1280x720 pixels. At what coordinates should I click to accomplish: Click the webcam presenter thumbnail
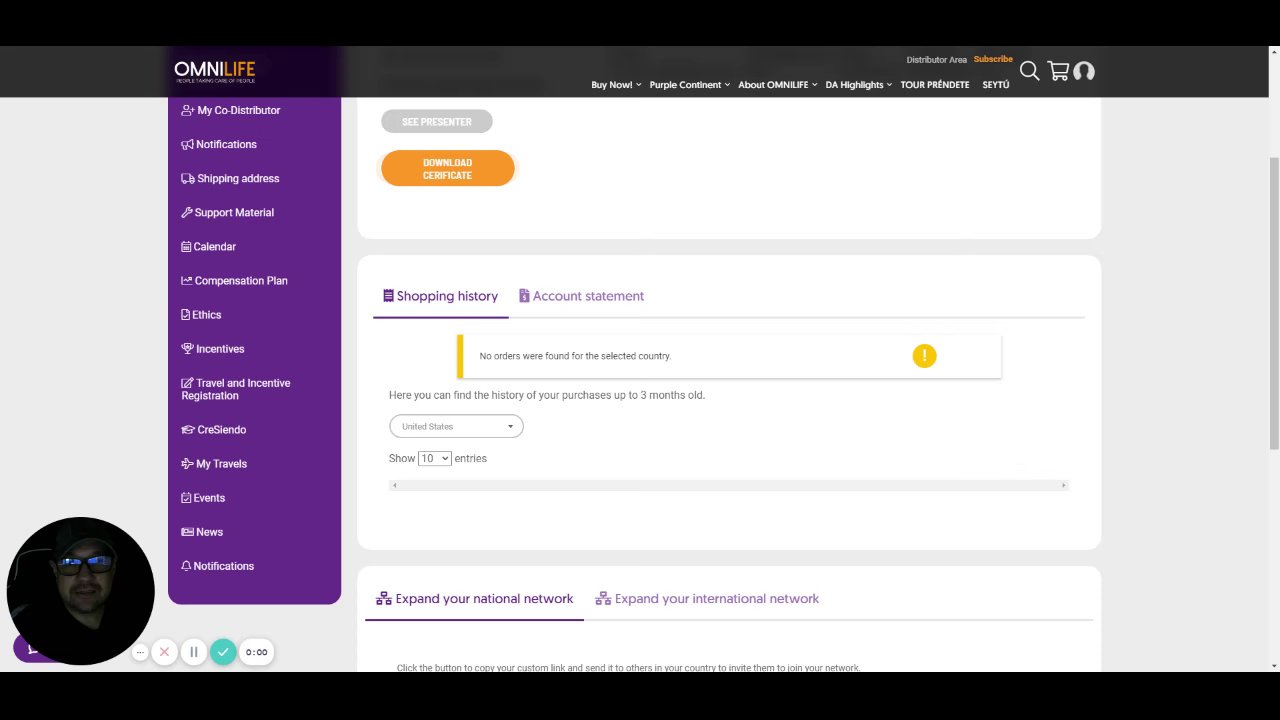(80, 591)
